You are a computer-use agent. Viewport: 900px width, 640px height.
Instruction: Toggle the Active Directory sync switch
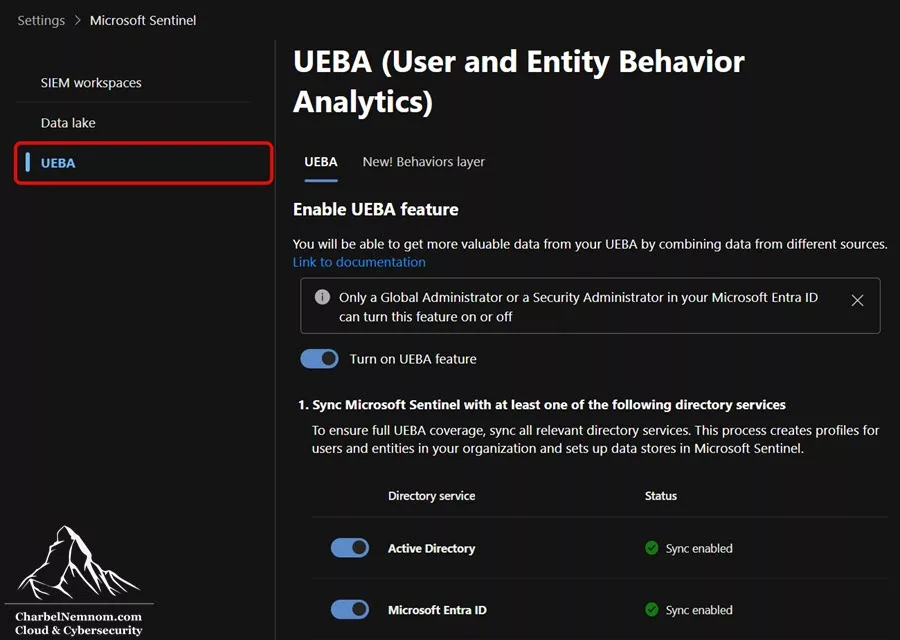pyautogui.click(x=350, y=548)
